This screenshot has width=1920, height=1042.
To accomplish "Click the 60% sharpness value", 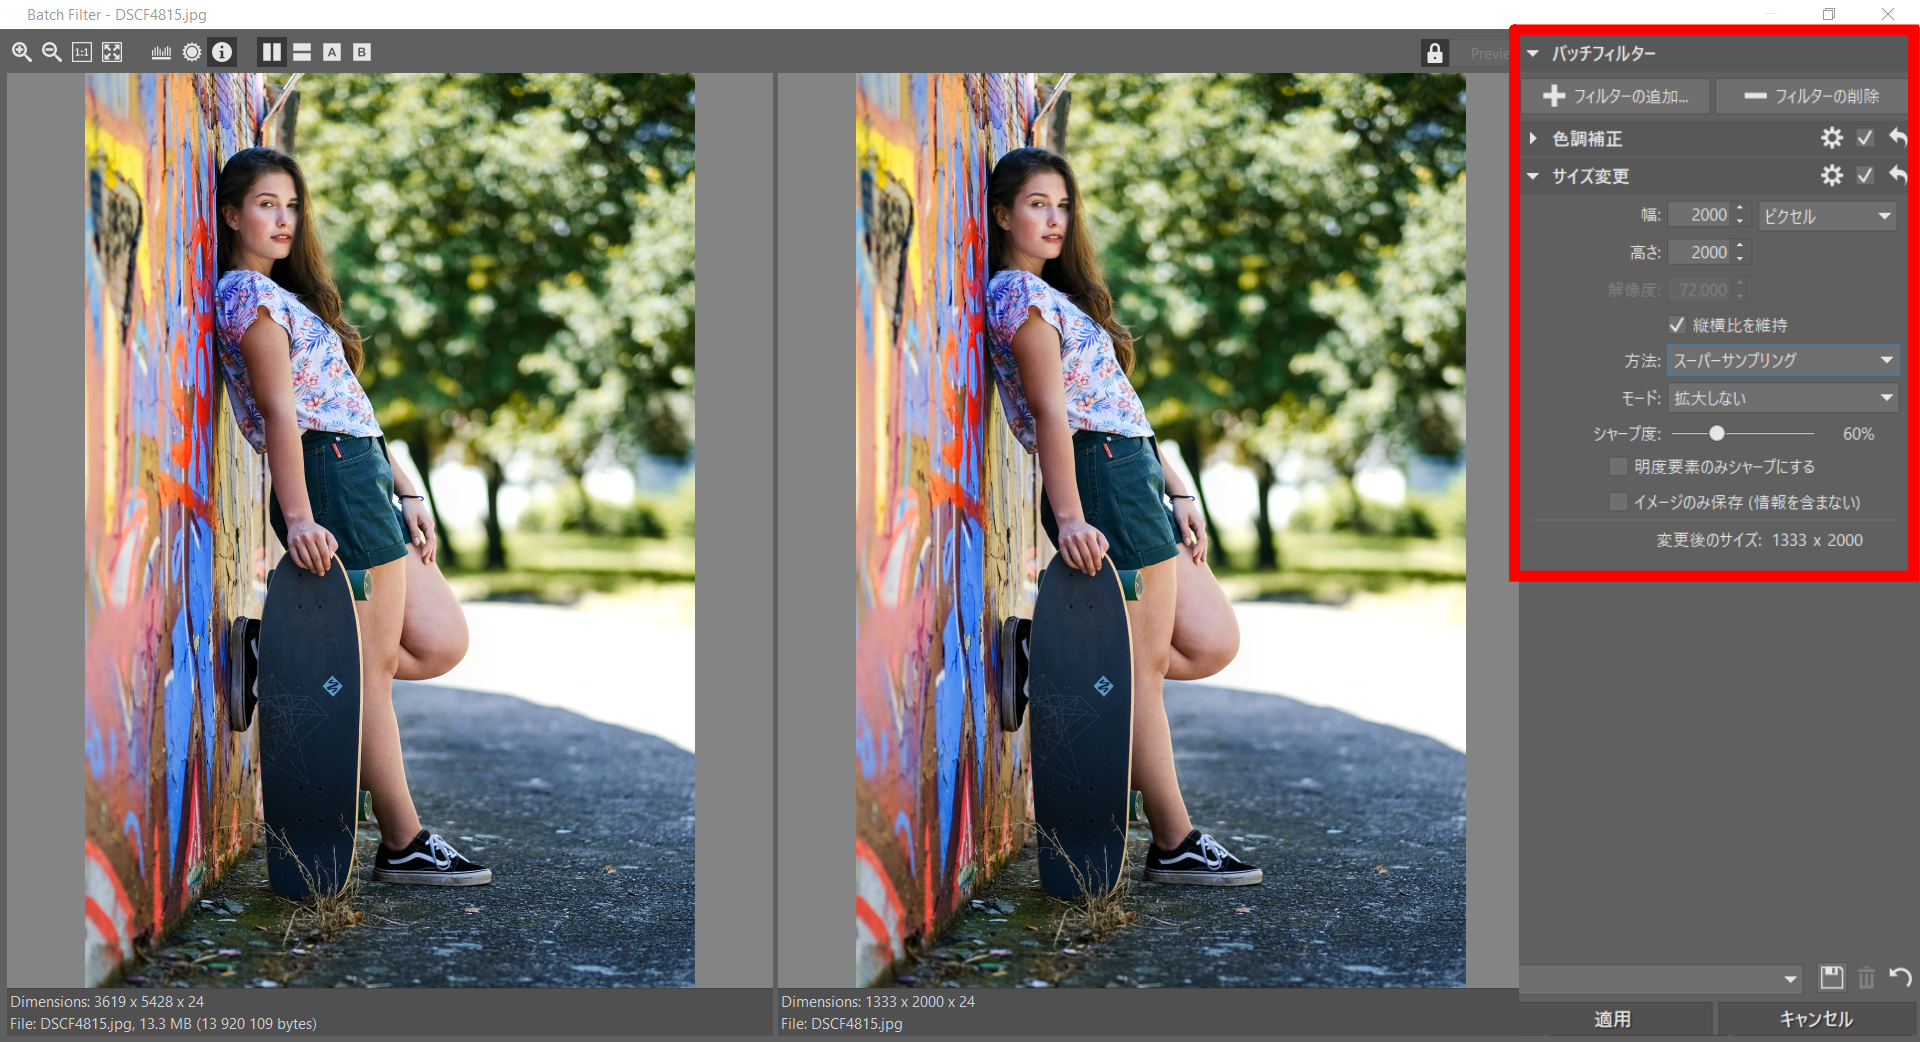I will coord(1858,434).
